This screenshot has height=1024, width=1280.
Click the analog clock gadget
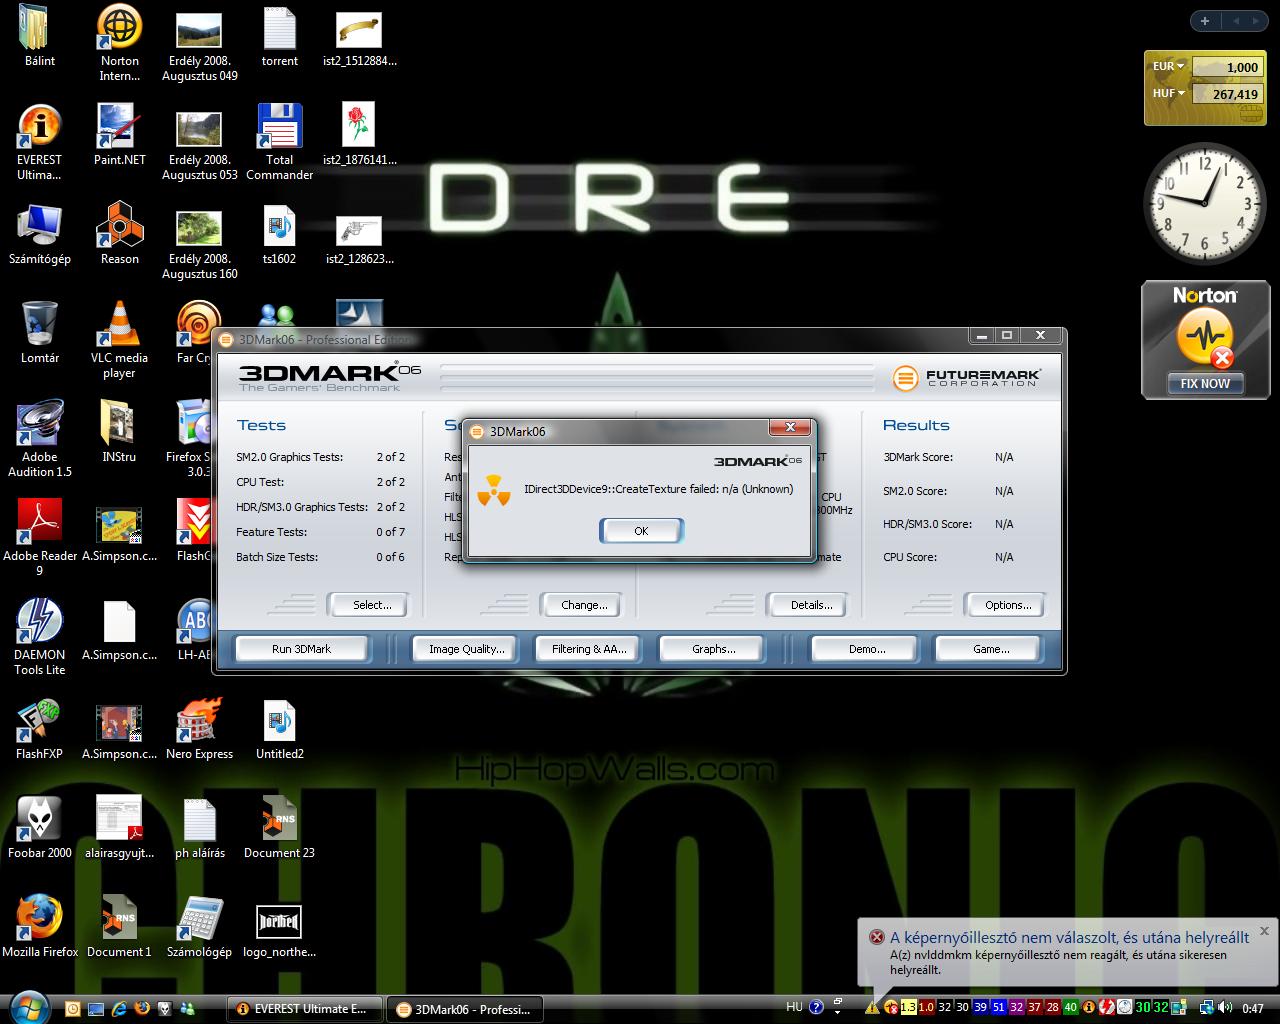pyautogui.click(x=1204, y=204)
